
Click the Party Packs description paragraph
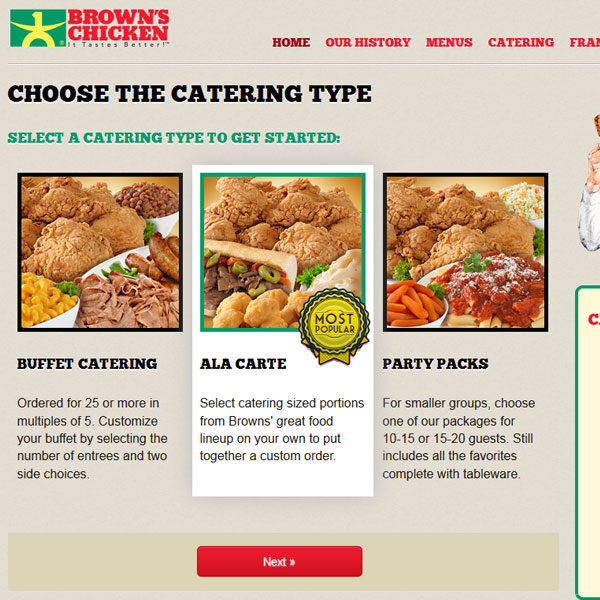[459, 439]
